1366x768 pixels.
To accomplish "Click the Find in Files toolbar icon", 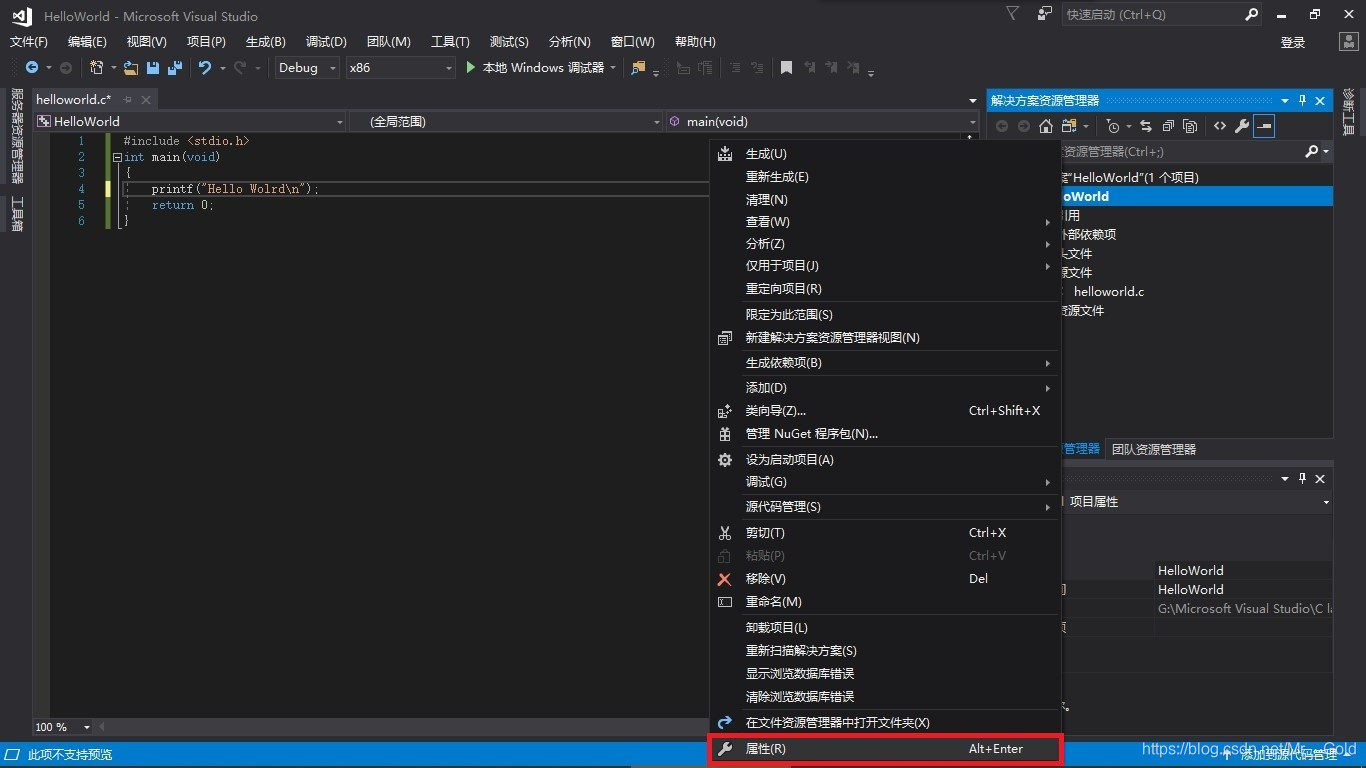I will (638, 68).
